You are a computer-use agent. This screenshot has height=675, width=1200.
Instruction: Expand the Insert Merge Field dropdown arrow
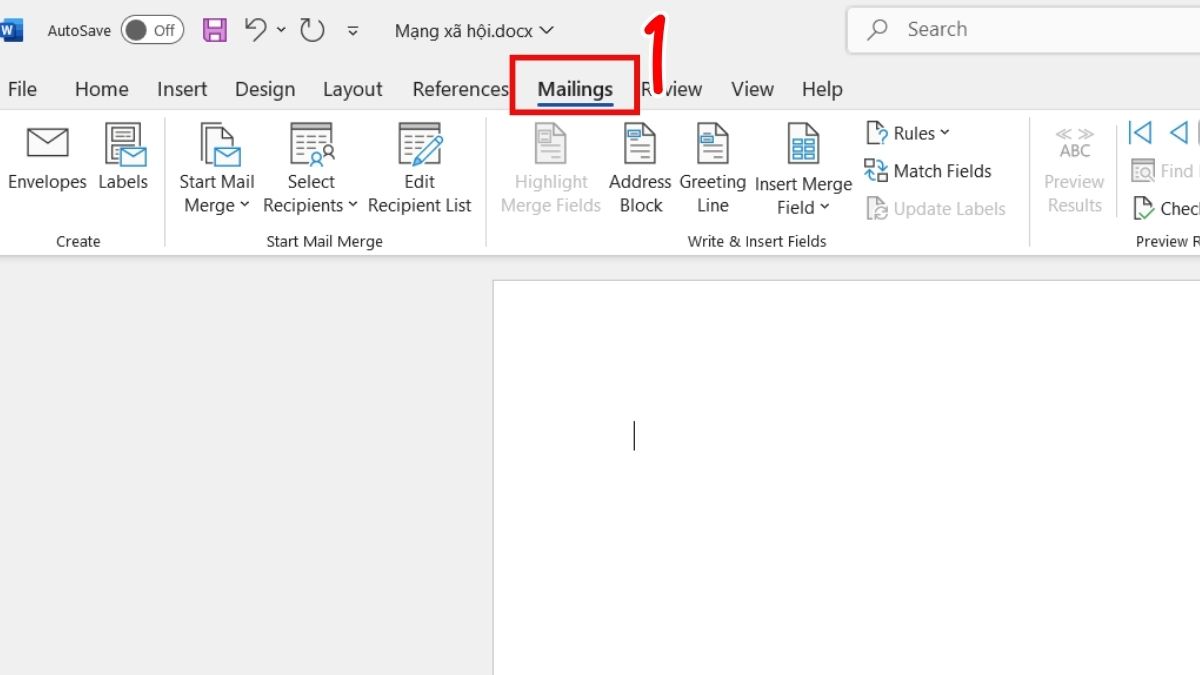(x=825, y=208)
